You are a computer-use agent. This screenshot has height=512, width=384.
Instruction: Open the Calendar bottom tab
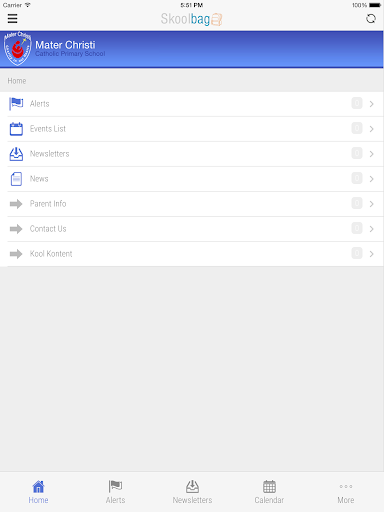pos(269,492)
